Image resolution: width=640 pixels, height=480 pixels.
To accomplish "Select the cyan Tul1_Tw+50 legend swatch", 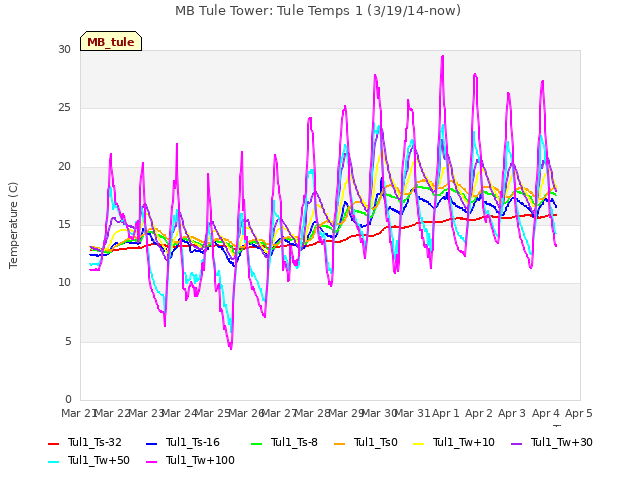I will [x=53, y=461].
